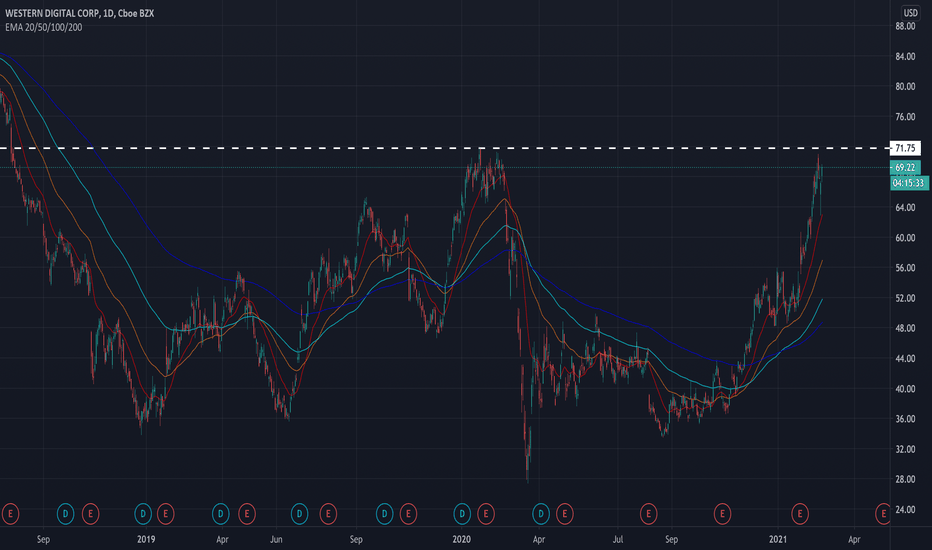Screen dimensions: 932x550
Task: Click the 28.00 price axis label
Action: pos(905,479)
